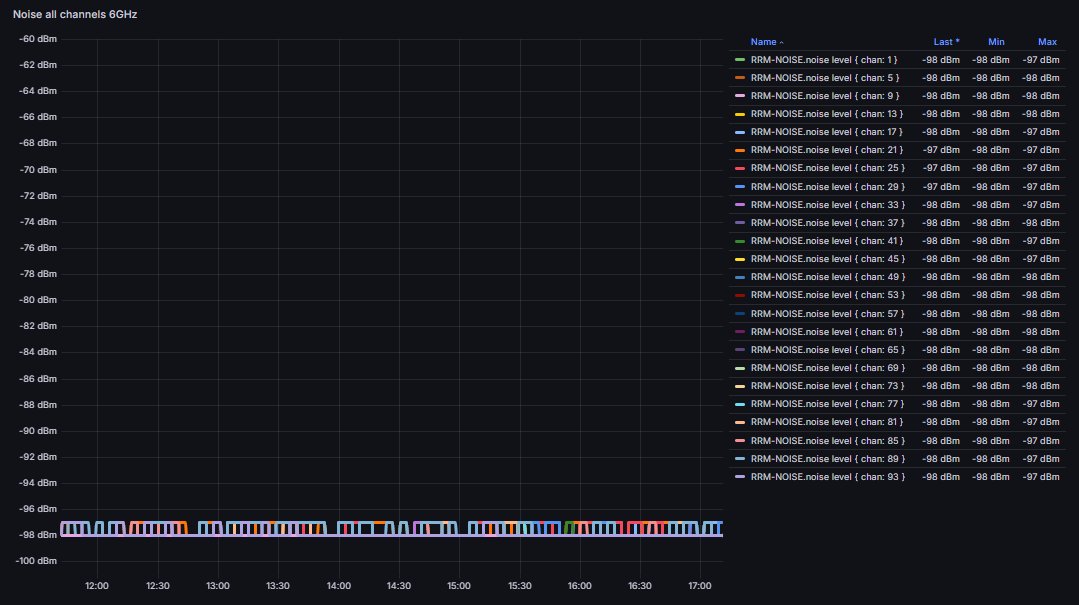This screenshot has height=605, width=1079.
Task: Click legend label RRM-NOISE.noise level { chan: 93 }
Action: point(827,476)
